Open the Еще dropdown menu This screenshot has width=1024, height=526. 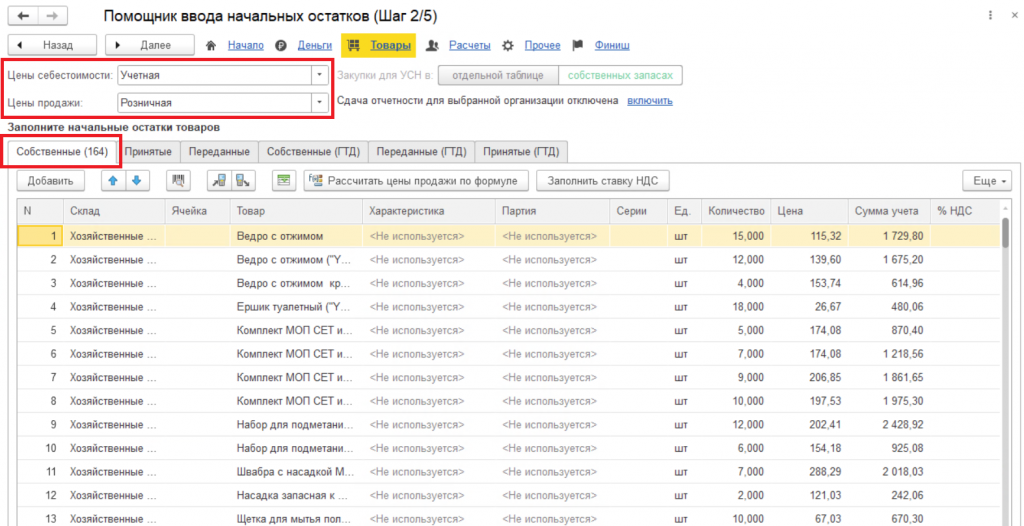[x=987, y=180]
